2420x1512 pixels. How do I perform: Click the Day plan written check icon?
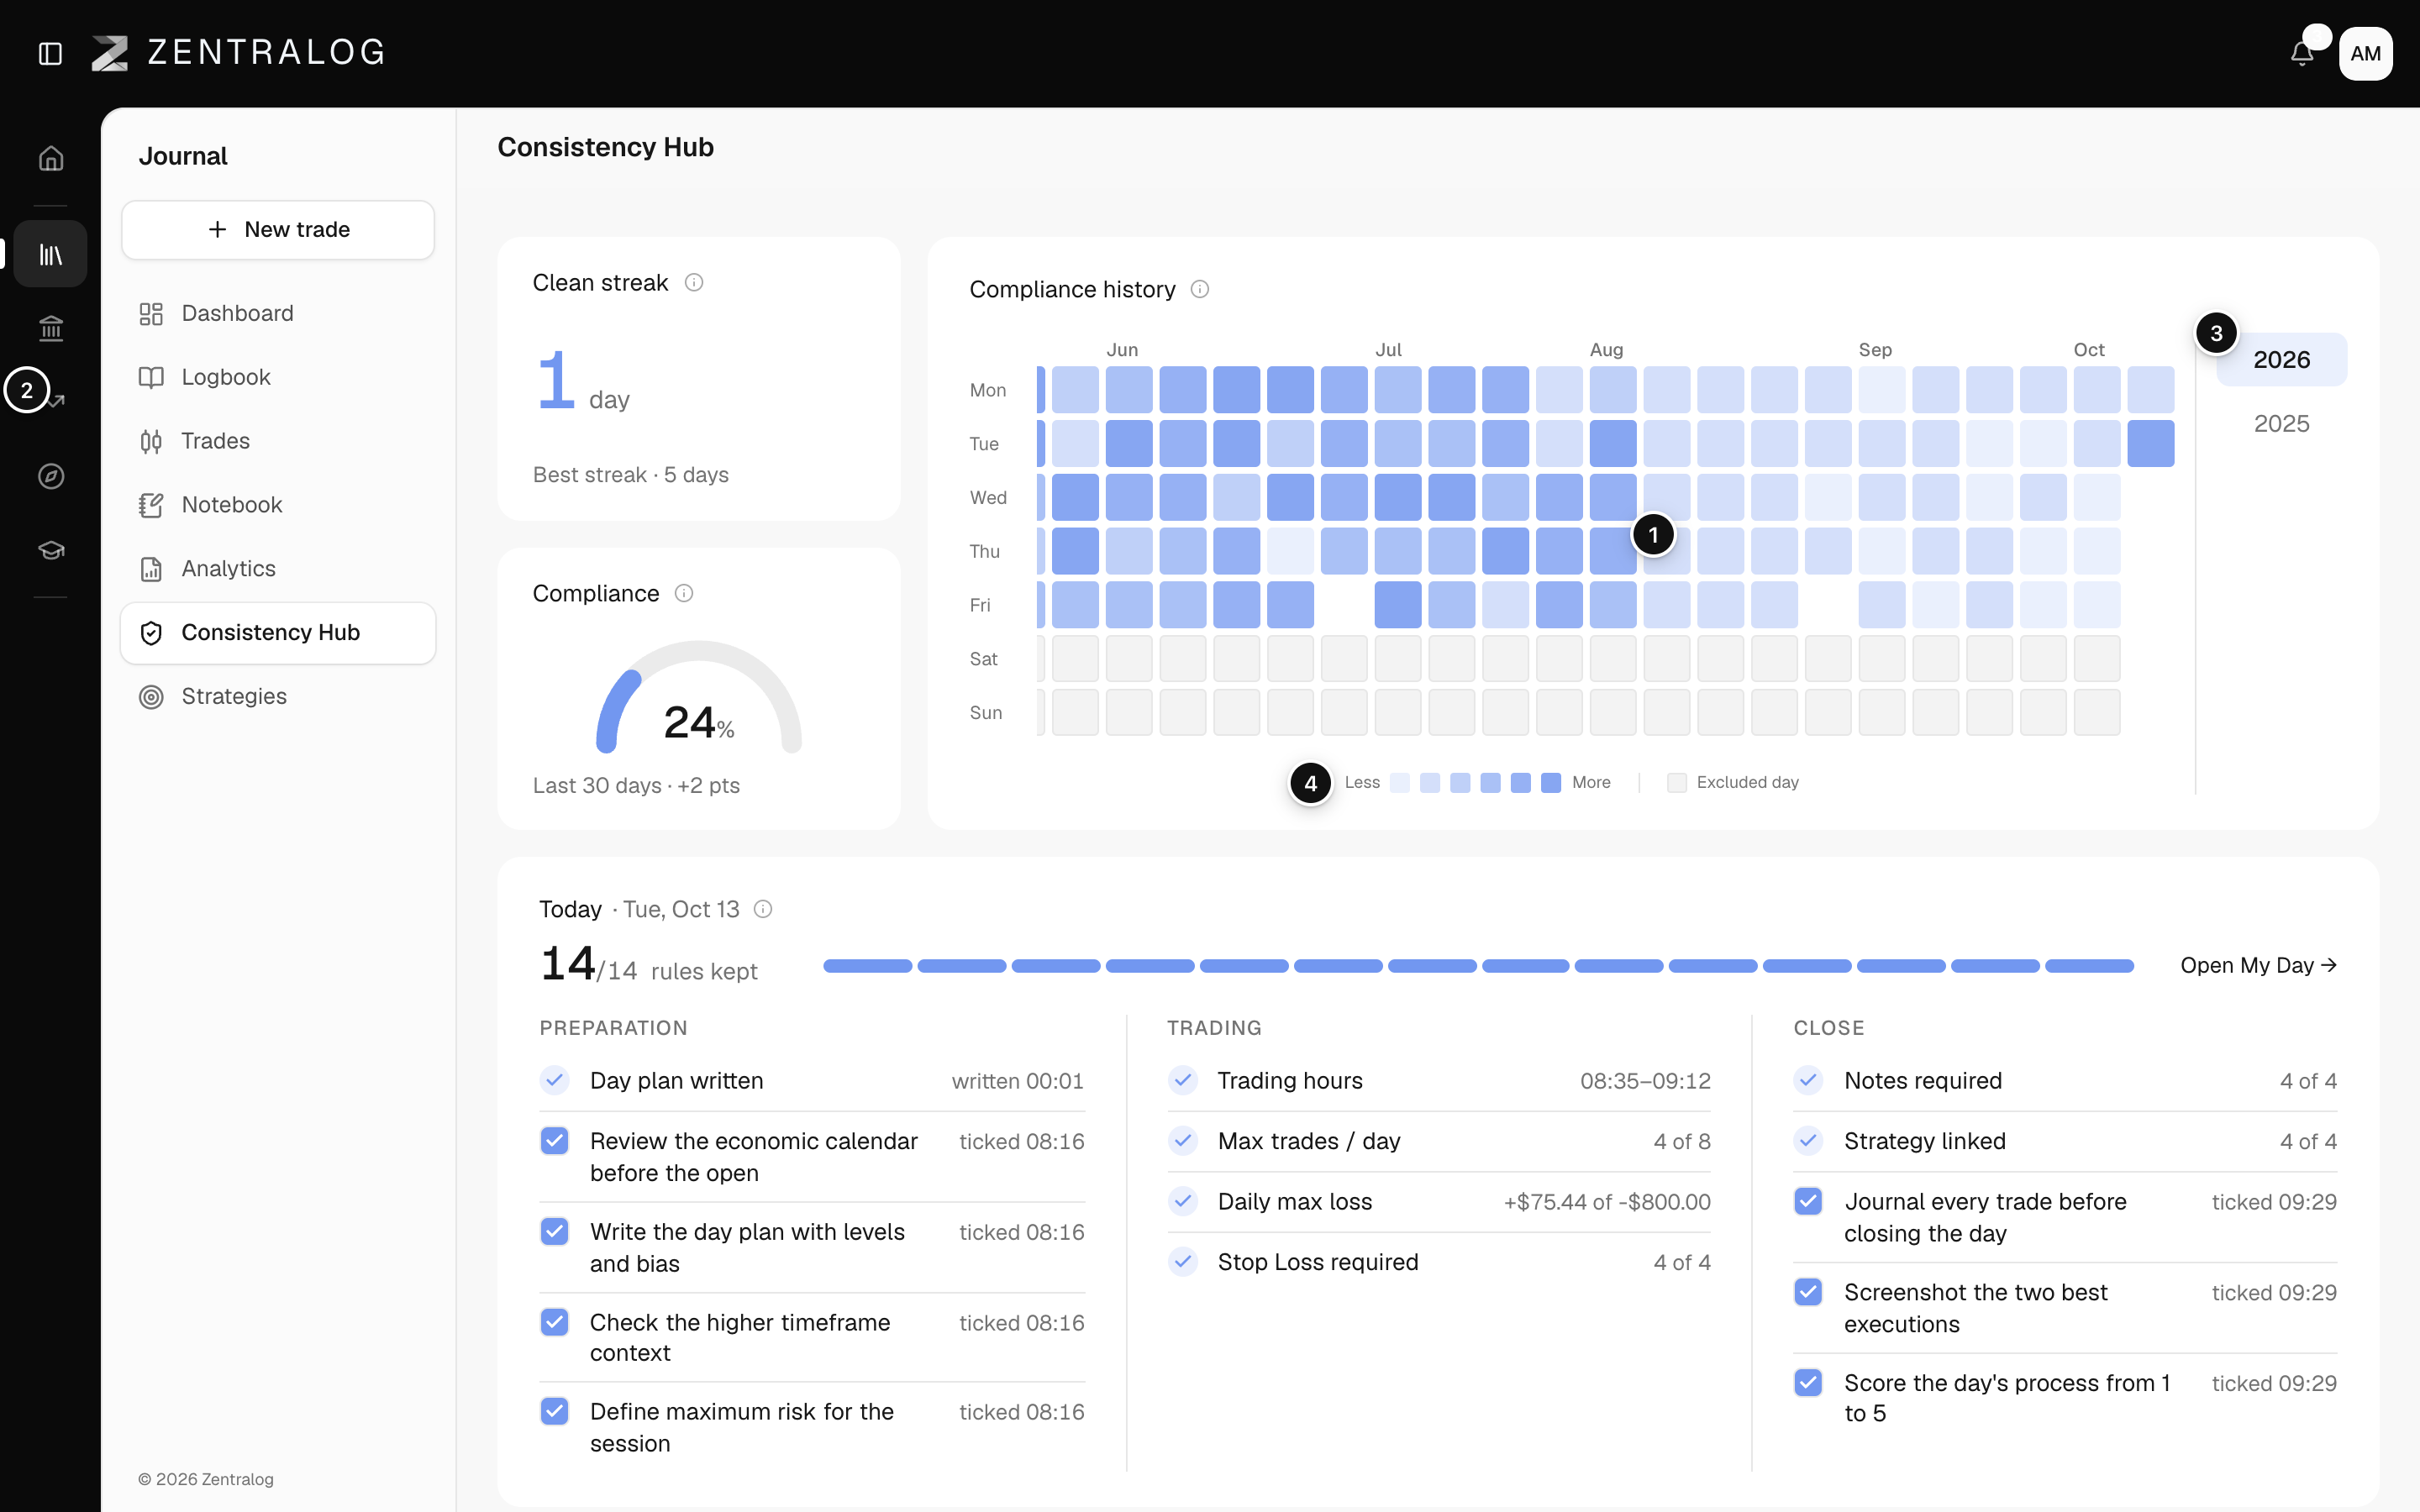coord(555,1080)
